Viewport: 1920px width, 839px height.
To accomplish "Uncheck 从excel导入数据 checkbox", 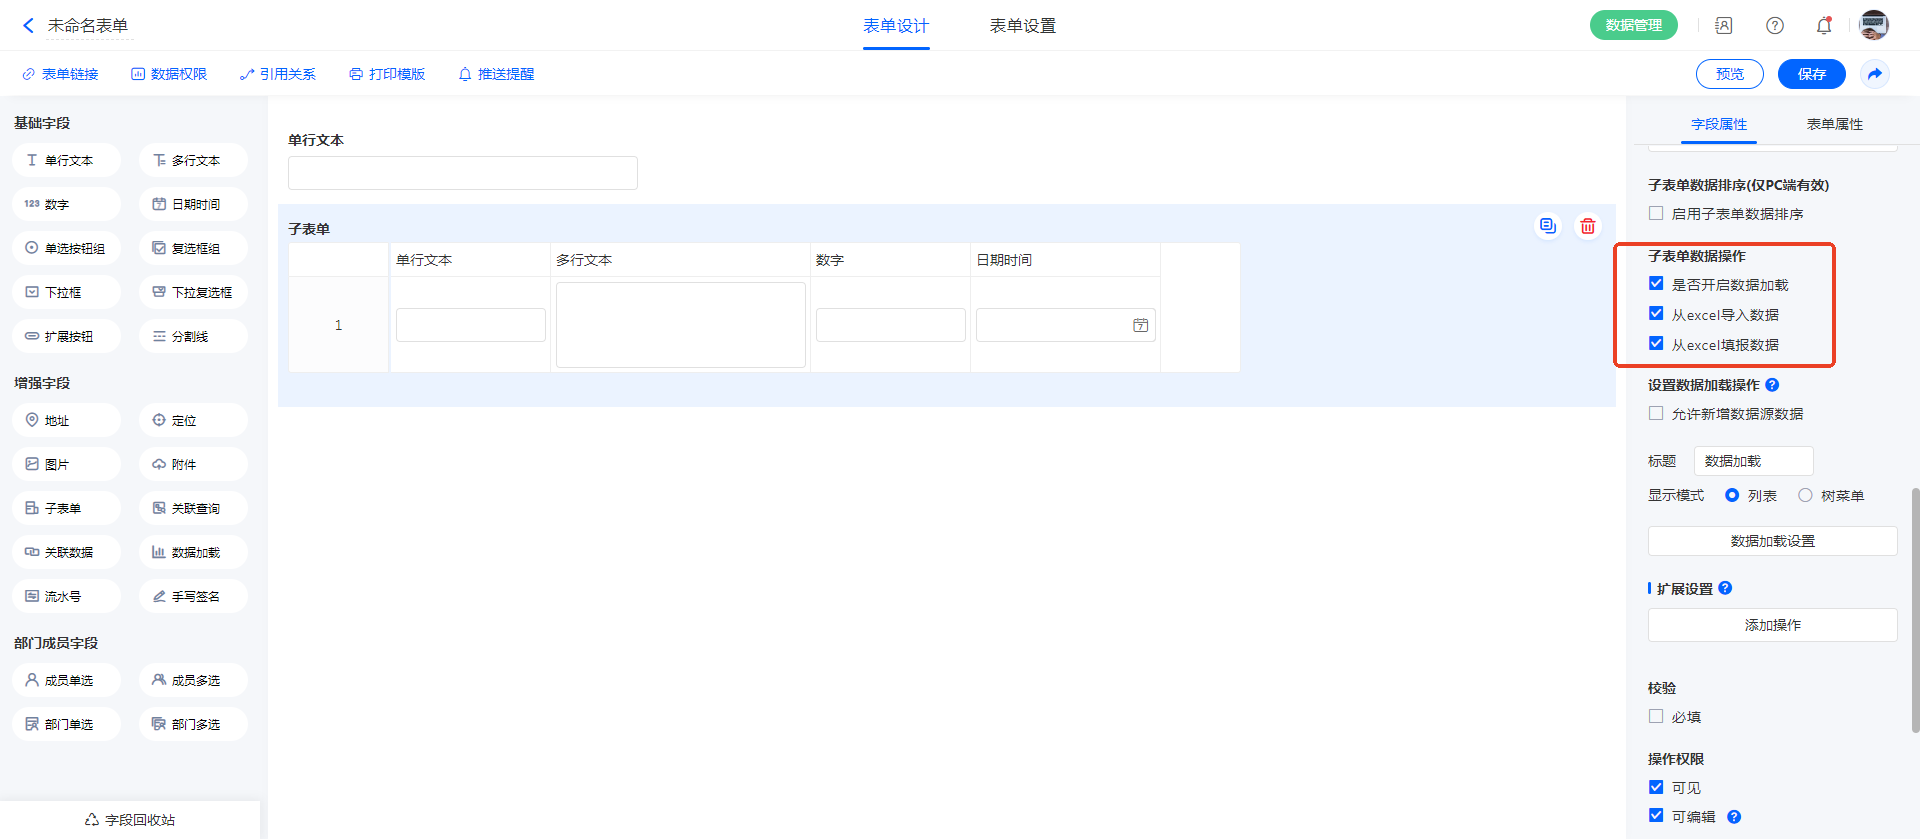I will (x=1656, y=314).
